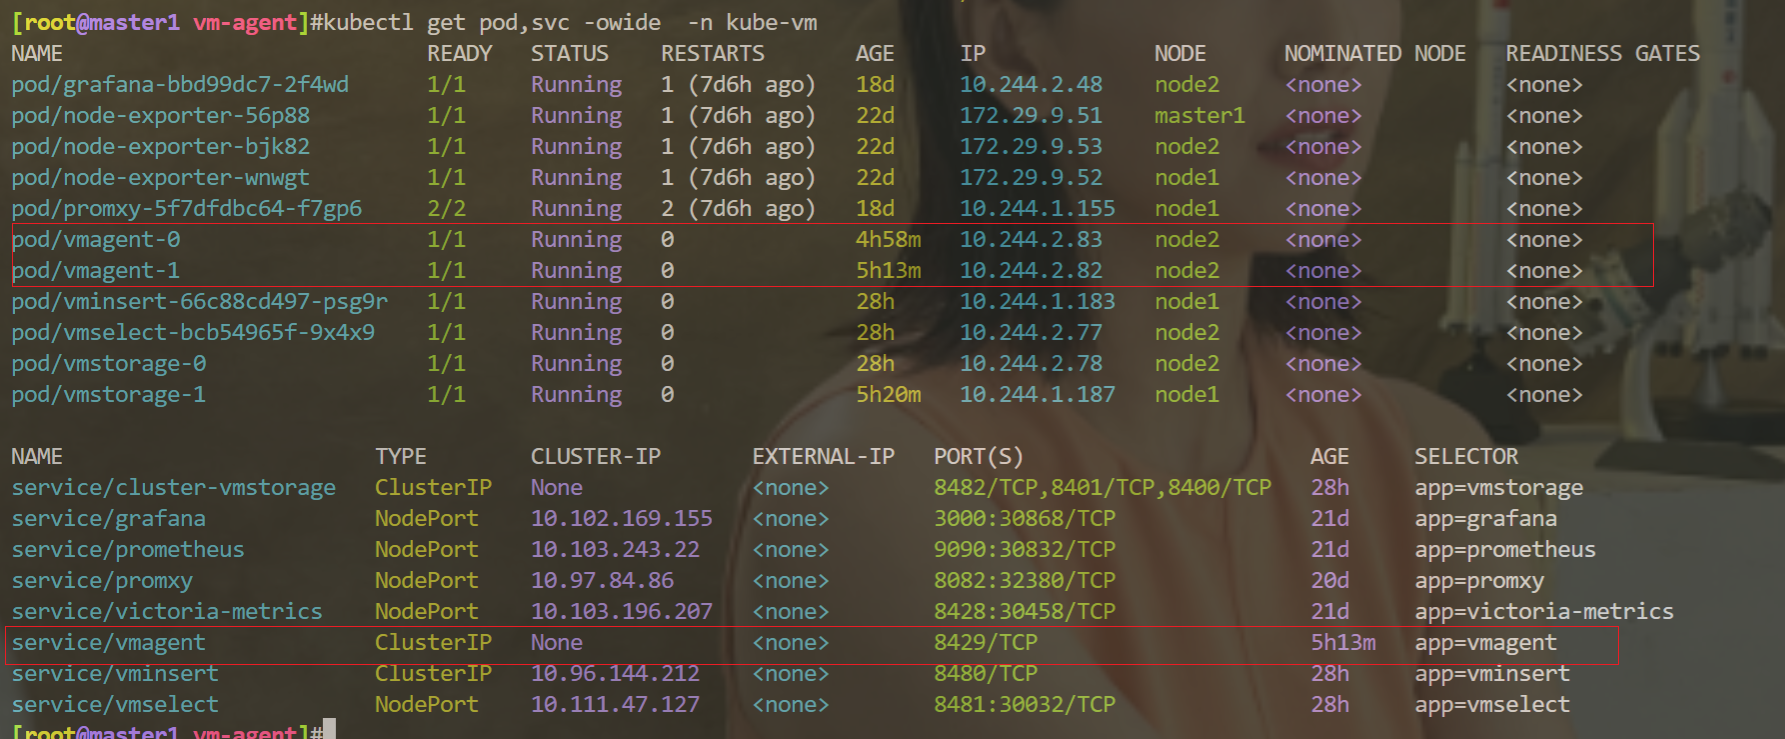This screenshot has height=739, width=1785.
Task: Click selector 'app=prometheus'
Action: tap(1505, 550)
